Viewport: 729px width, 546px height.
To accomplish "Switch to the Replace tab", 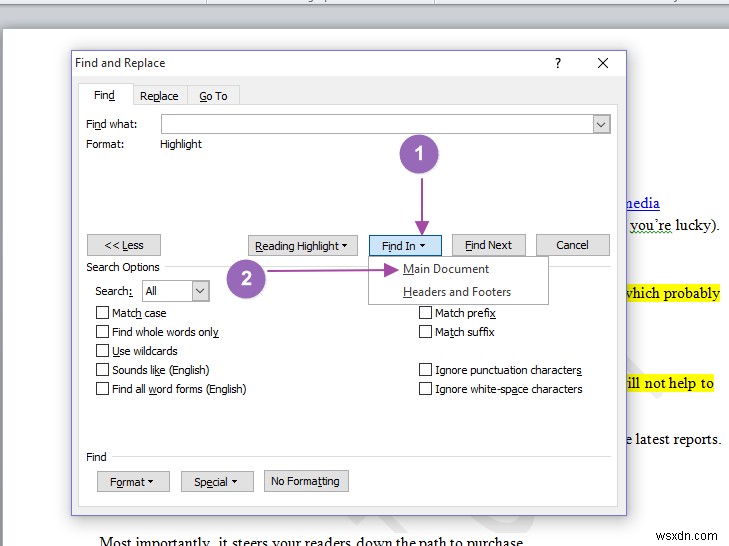I will pos(159,96).
